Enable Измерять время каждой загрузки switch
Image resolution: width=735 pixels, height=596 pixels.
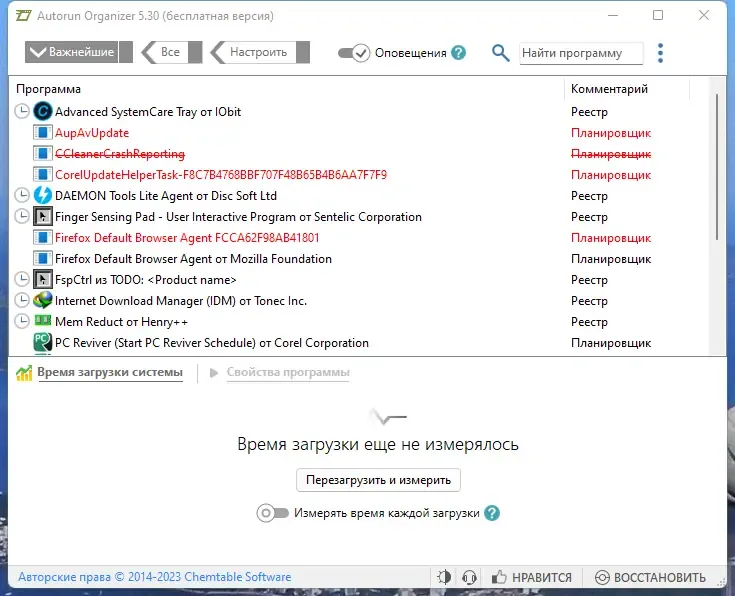(272, 513)
